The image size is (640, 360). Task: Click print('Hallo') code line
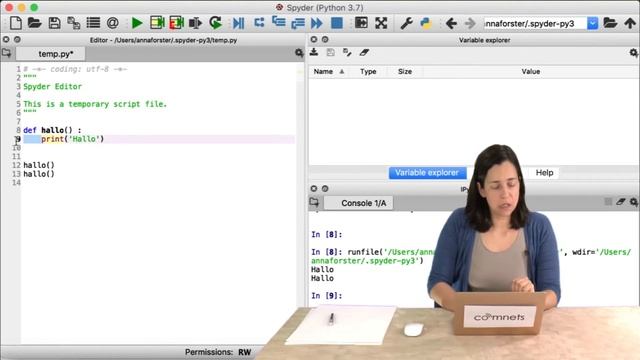coord(73,139)
